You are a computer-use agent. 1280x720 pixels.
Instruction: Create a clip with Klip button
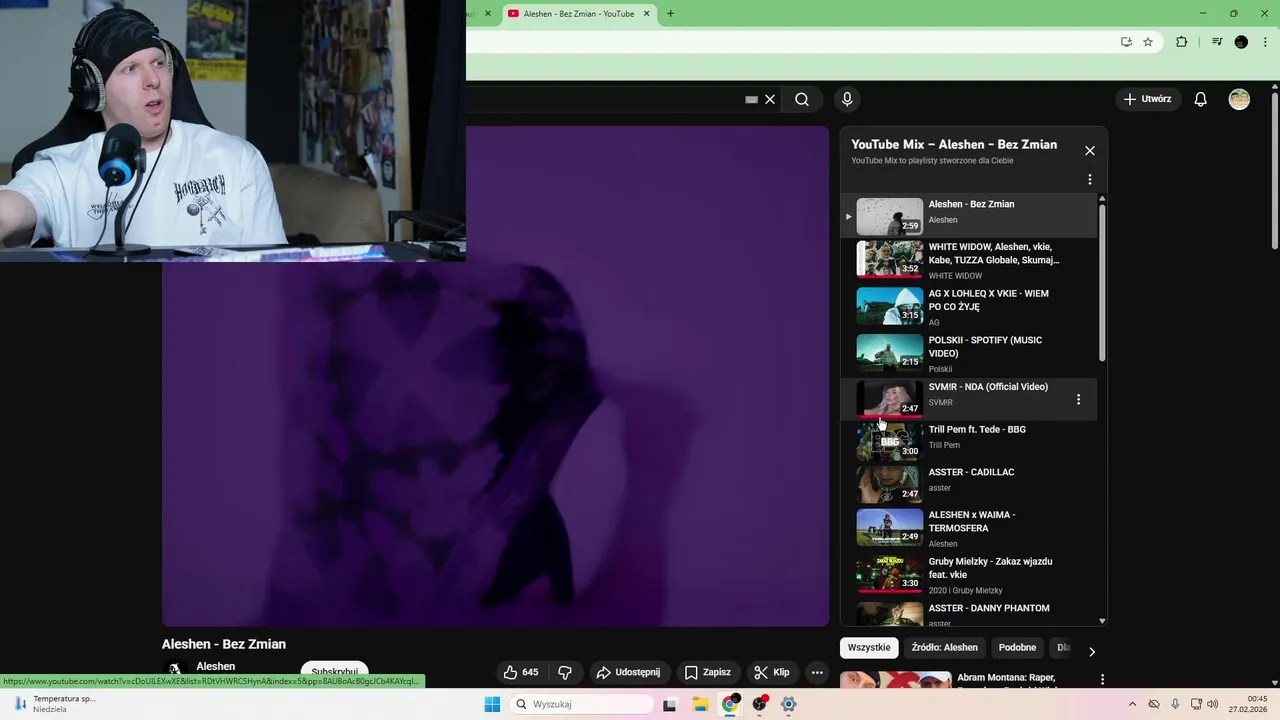tap(772, 672)
